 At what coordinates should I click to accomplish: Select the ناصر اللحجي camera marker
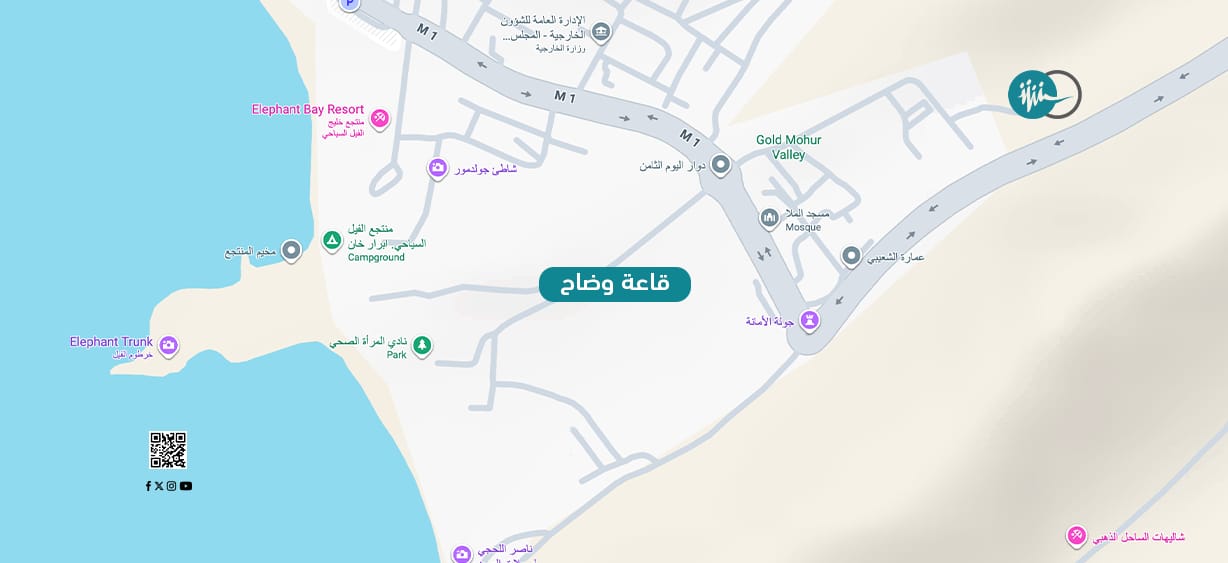(461, 554)
